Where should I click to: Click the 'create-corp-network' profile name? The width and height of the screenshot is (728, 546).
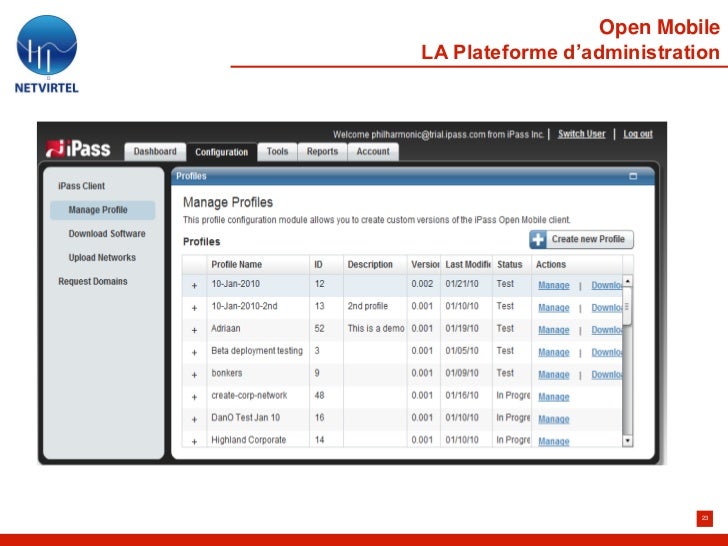click(249, 396)
